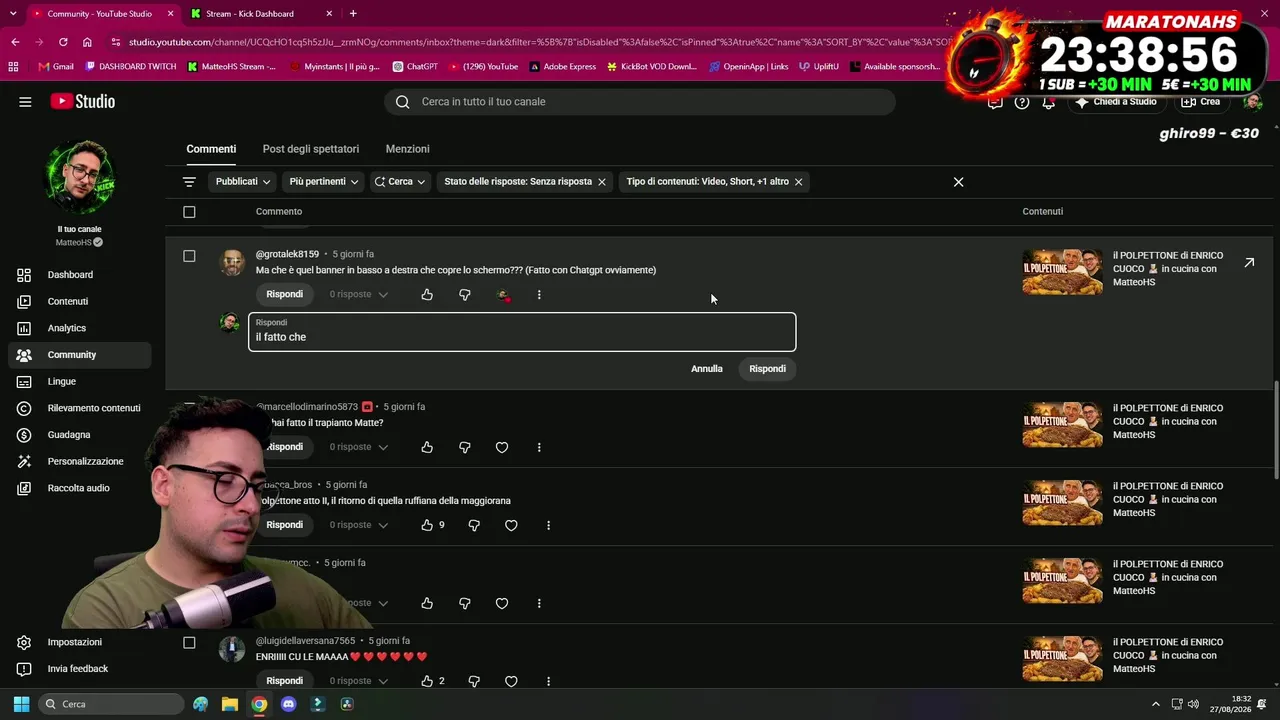This screenshot has height=720, width=1280.
Task: Open Personalizzazione in the sidebar
Action: pos(79,461)
